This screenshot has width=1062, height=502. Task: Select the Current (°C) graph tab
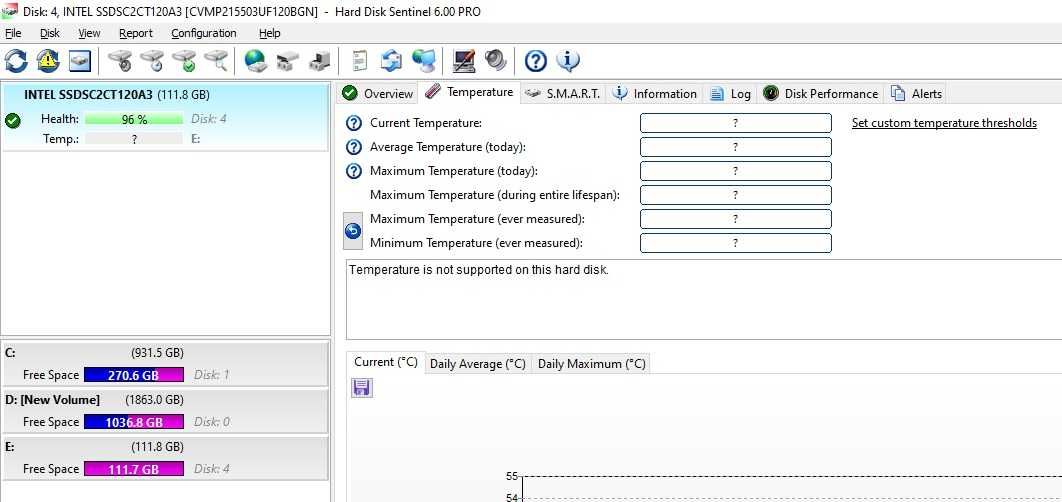385,362
